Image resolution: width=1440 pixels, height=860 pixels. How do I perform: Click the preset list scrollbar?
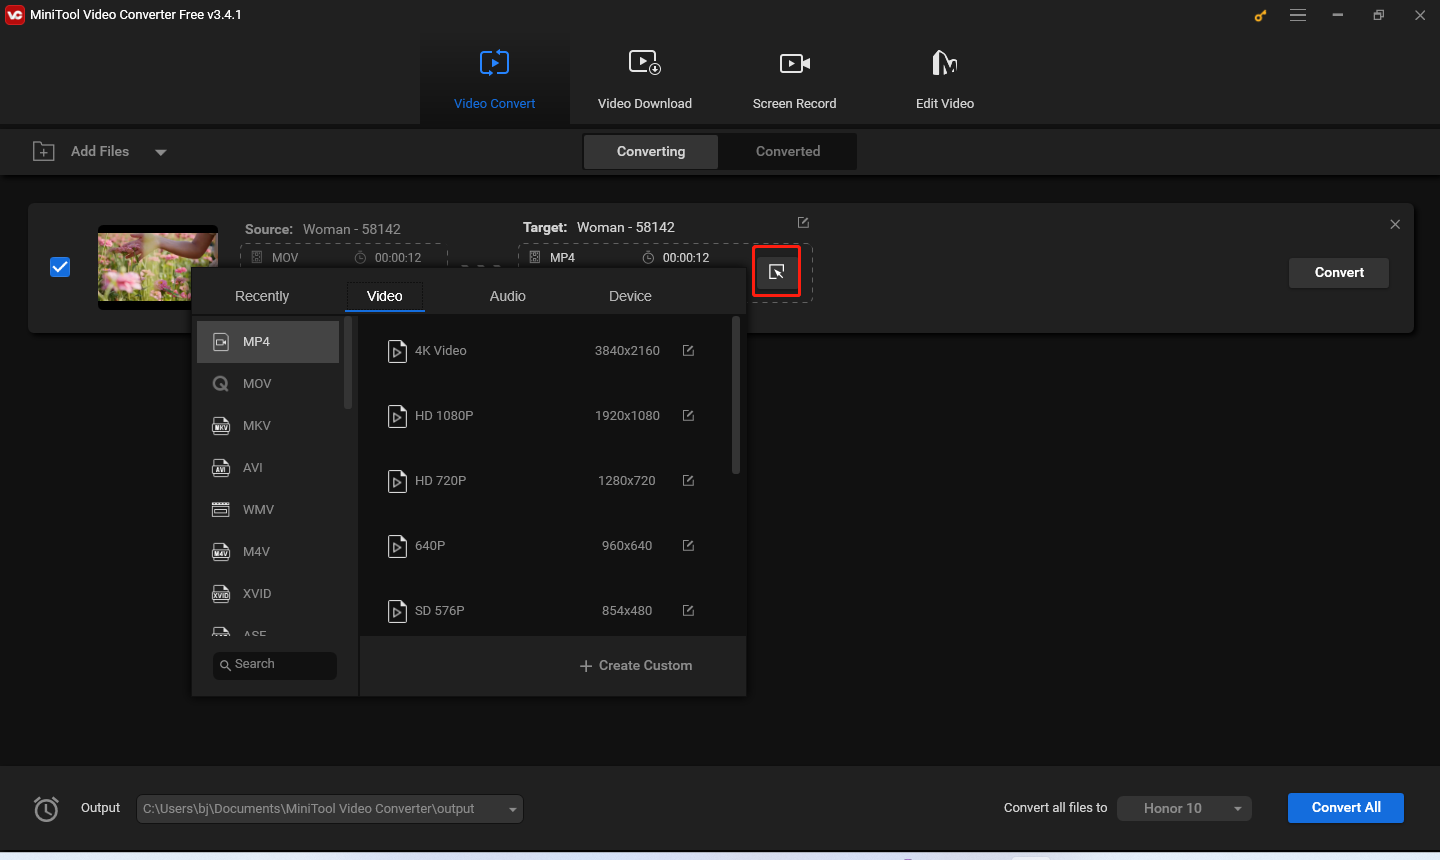click(736, 396)
